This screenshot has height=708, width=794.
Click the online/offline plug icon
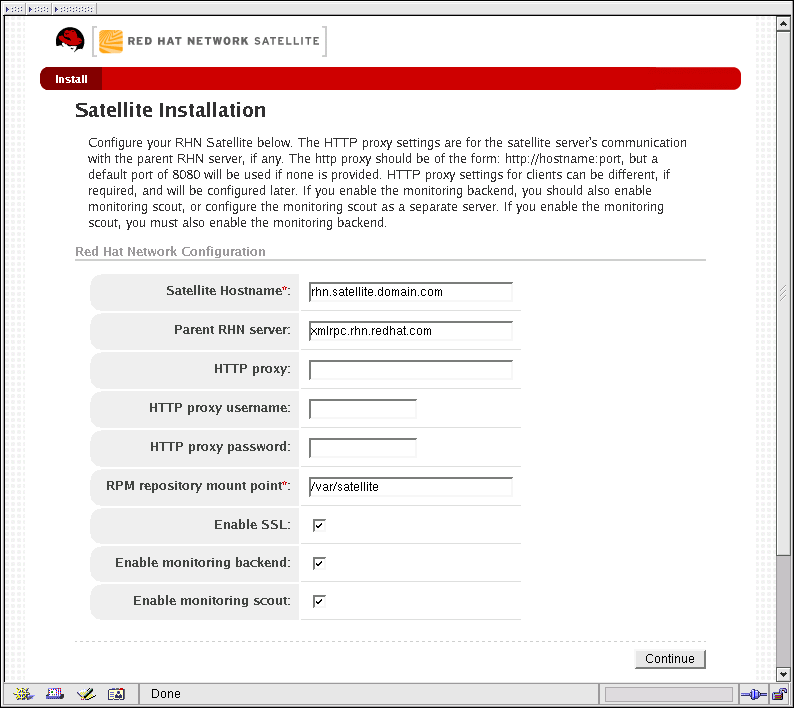tap(753, 694)
